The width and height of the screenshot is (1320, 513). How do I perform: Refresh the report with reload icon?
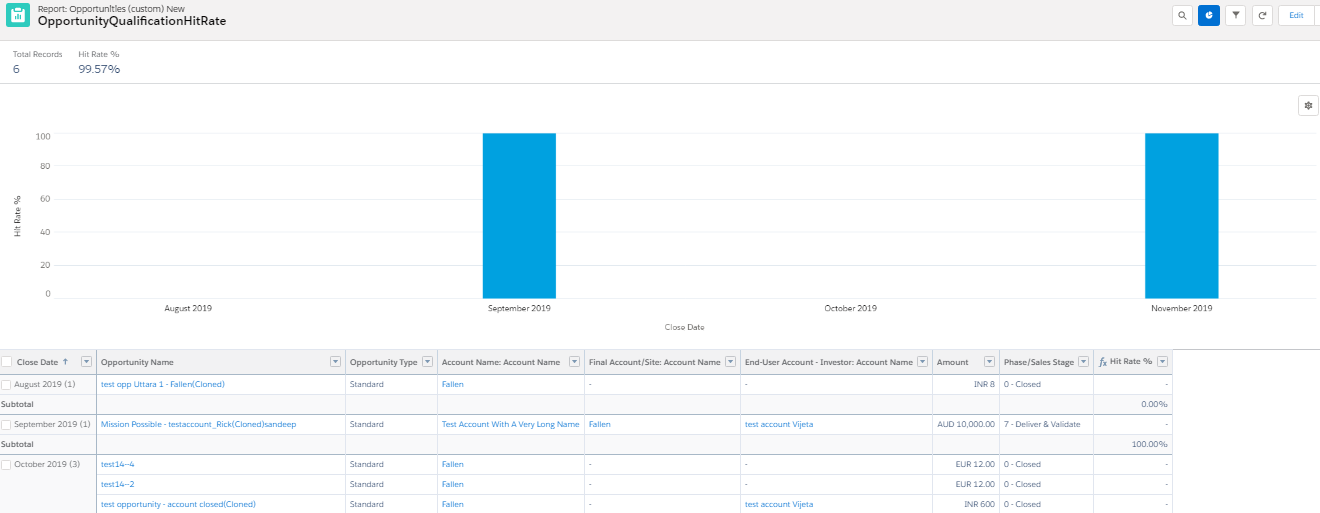click(1262, 15)
